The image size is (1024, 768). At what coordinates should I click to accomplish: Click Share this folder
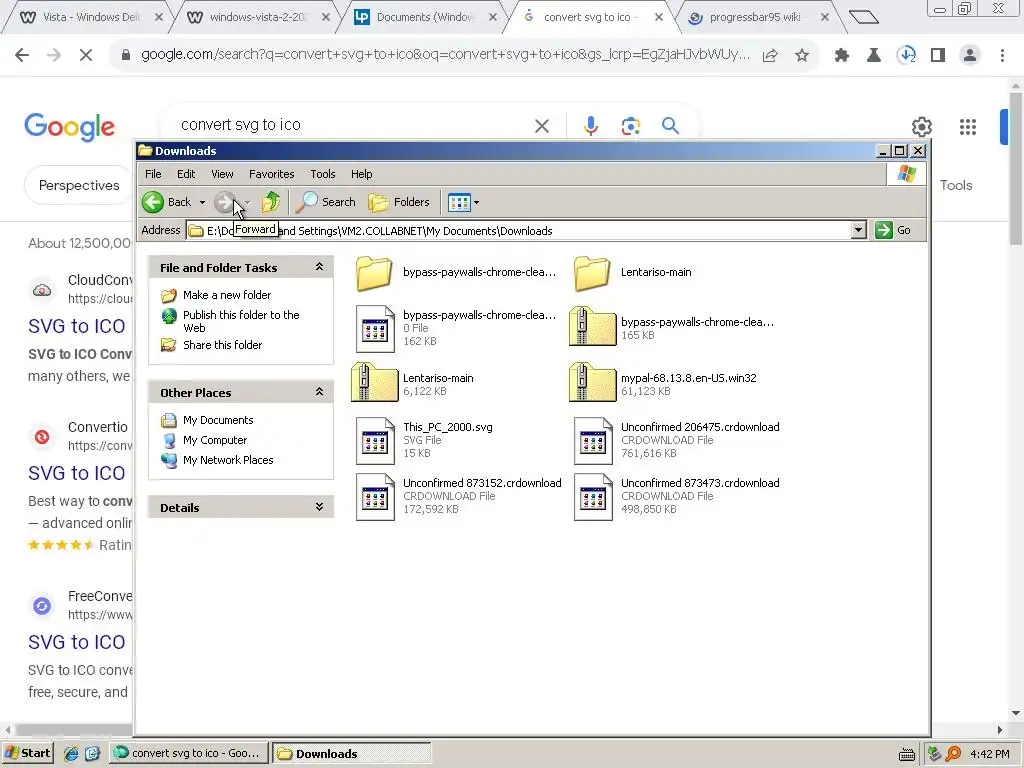coord(222,345)
